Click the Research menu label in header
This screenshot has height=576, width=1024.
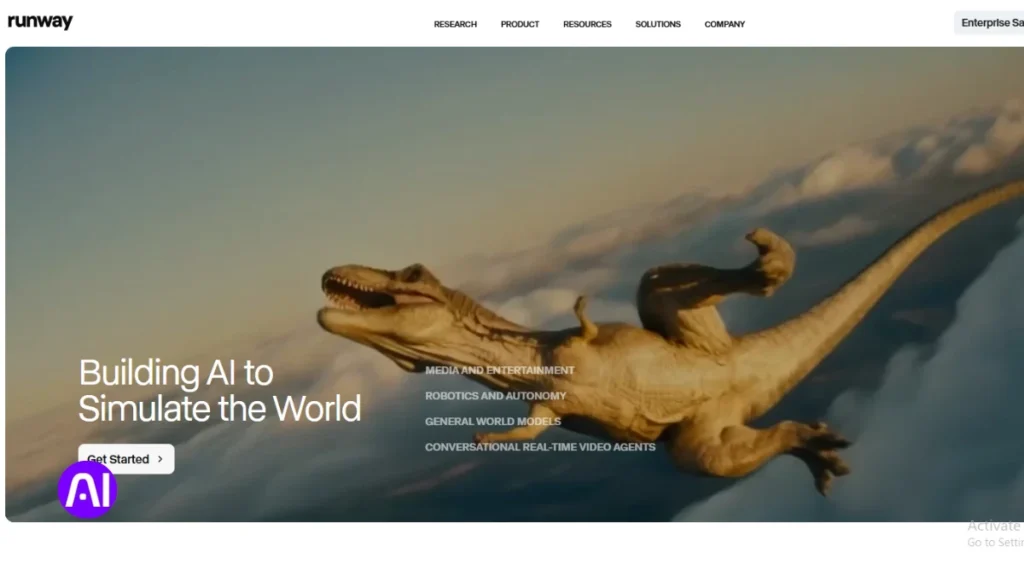455,24
